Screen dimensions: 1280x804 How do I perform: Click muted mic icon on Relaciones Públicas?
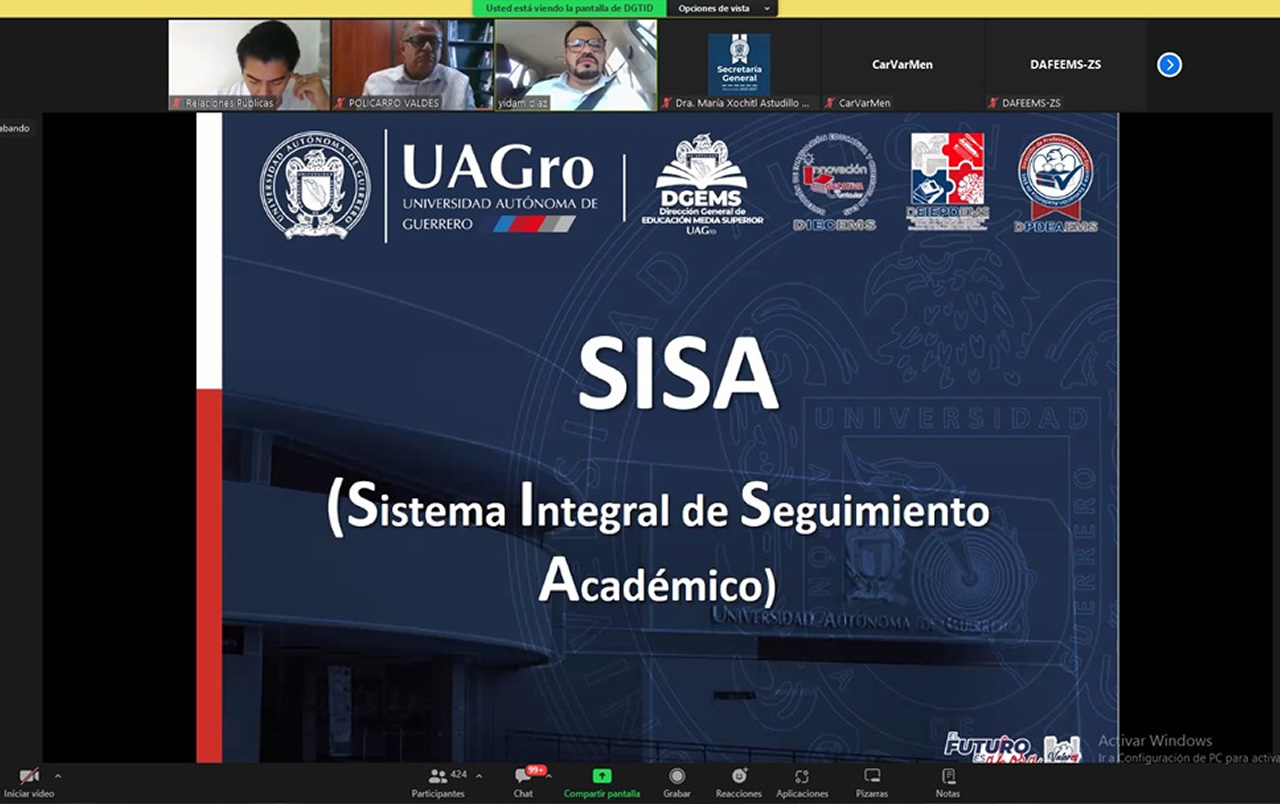pyautogui.click(x=177, y=103)
